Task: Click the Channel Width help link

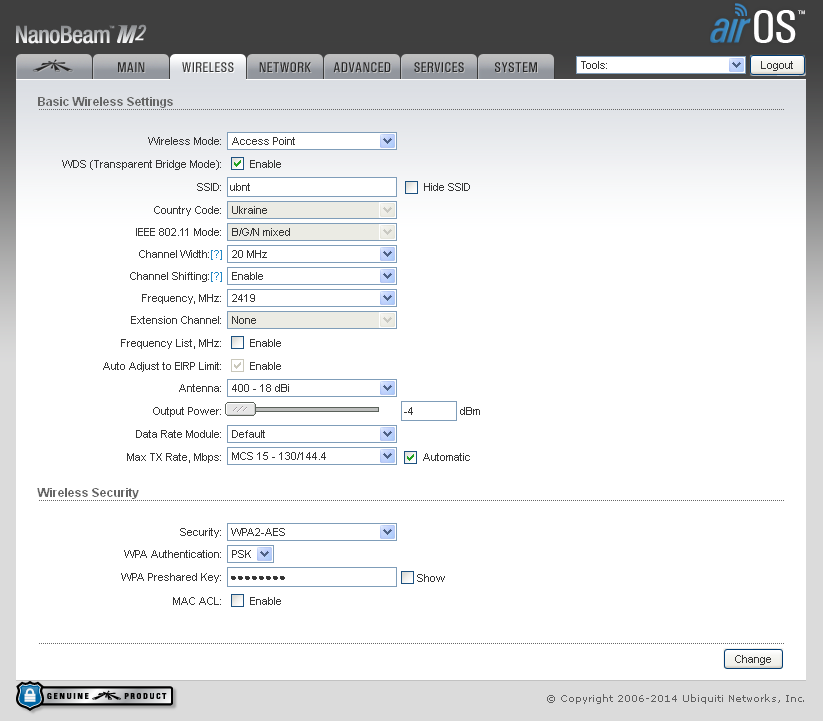Action: 216,255
